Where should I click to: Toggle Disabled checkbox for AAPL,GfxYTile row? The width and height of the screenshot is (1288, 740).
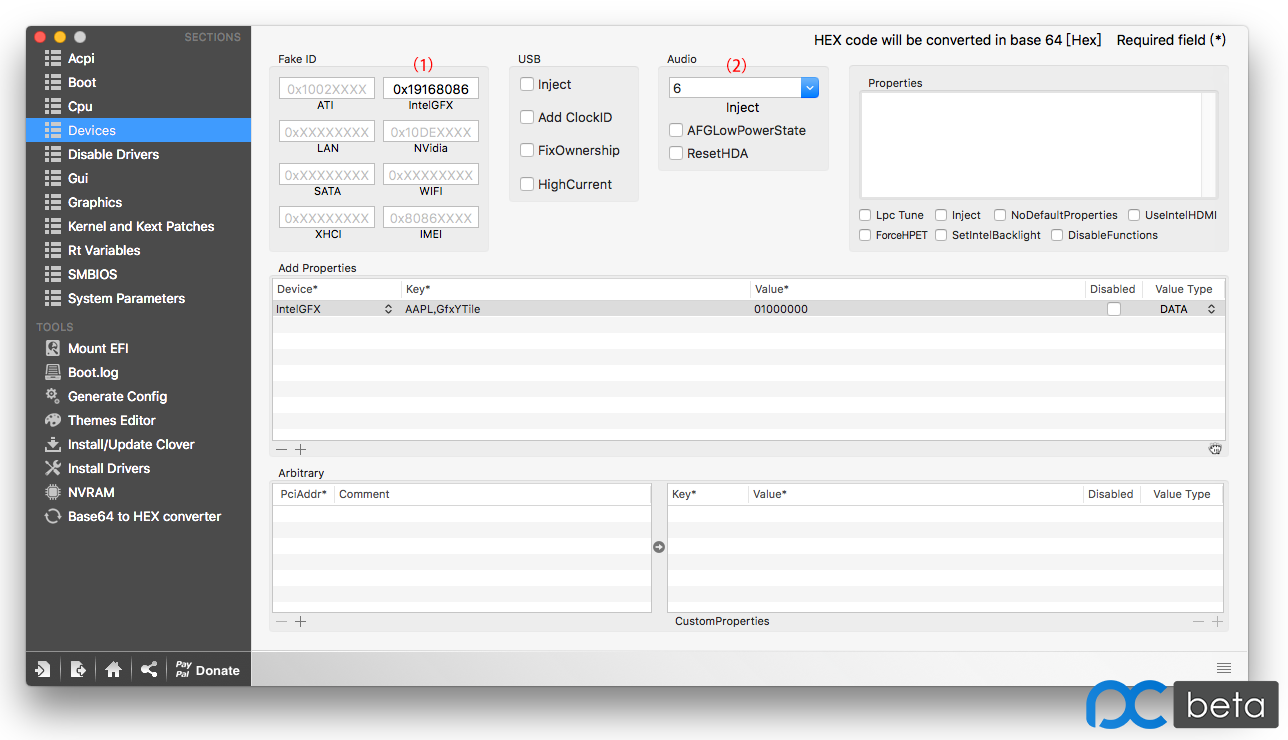[1113, 309]
